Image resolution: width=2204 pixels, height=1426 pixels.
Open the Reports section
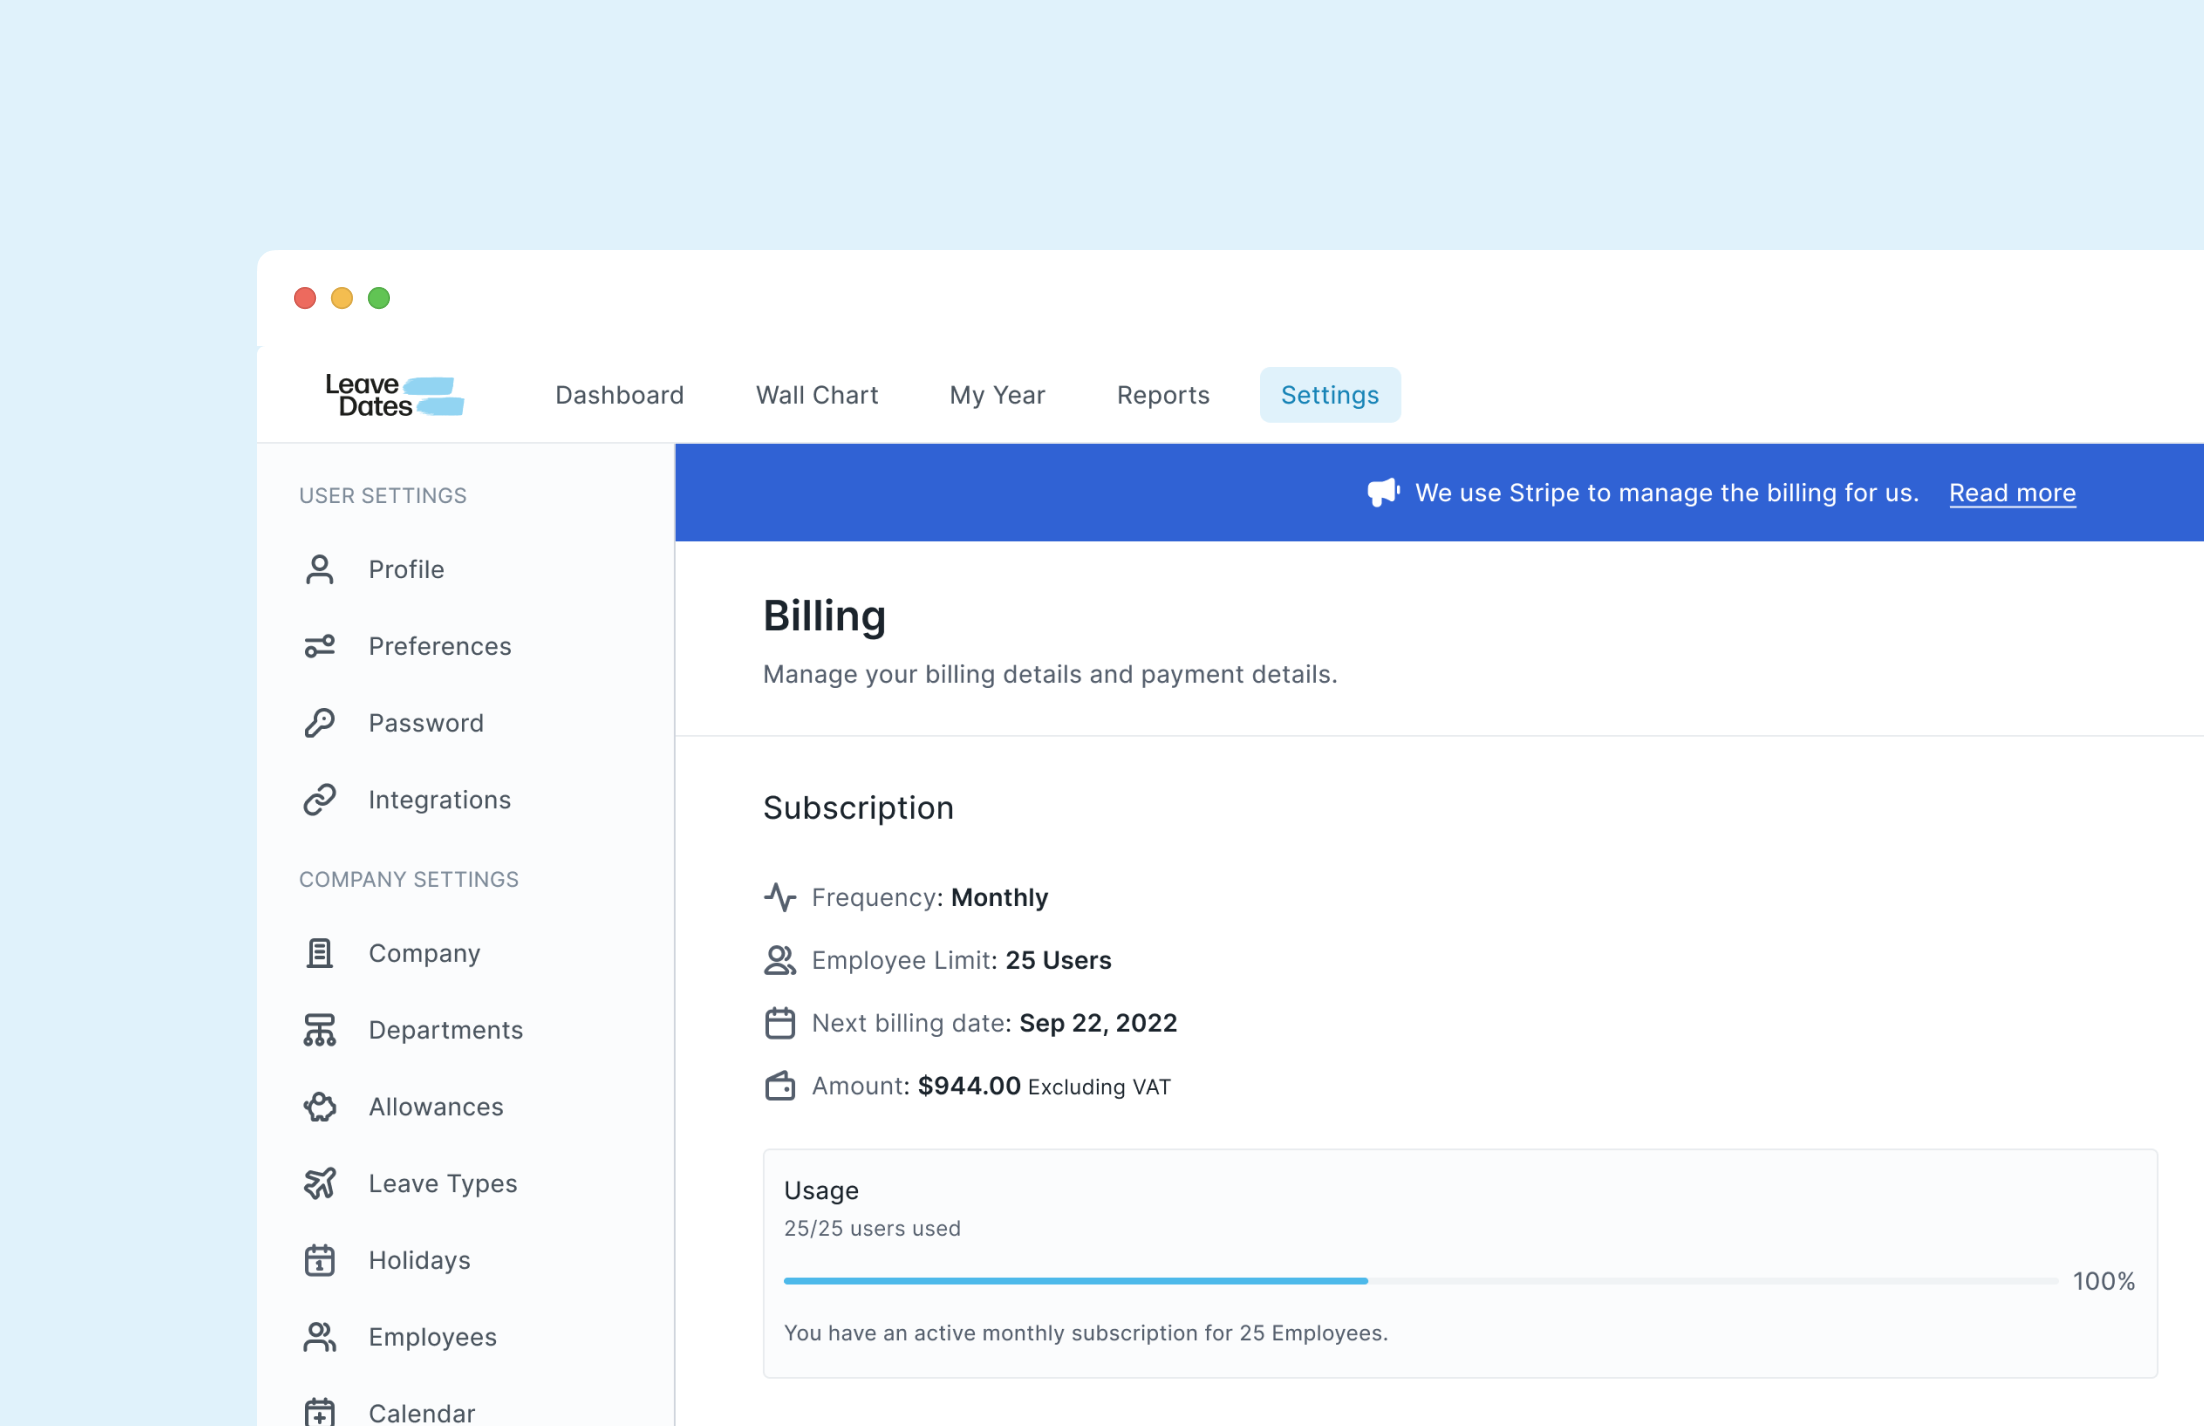click(1162, 394)
